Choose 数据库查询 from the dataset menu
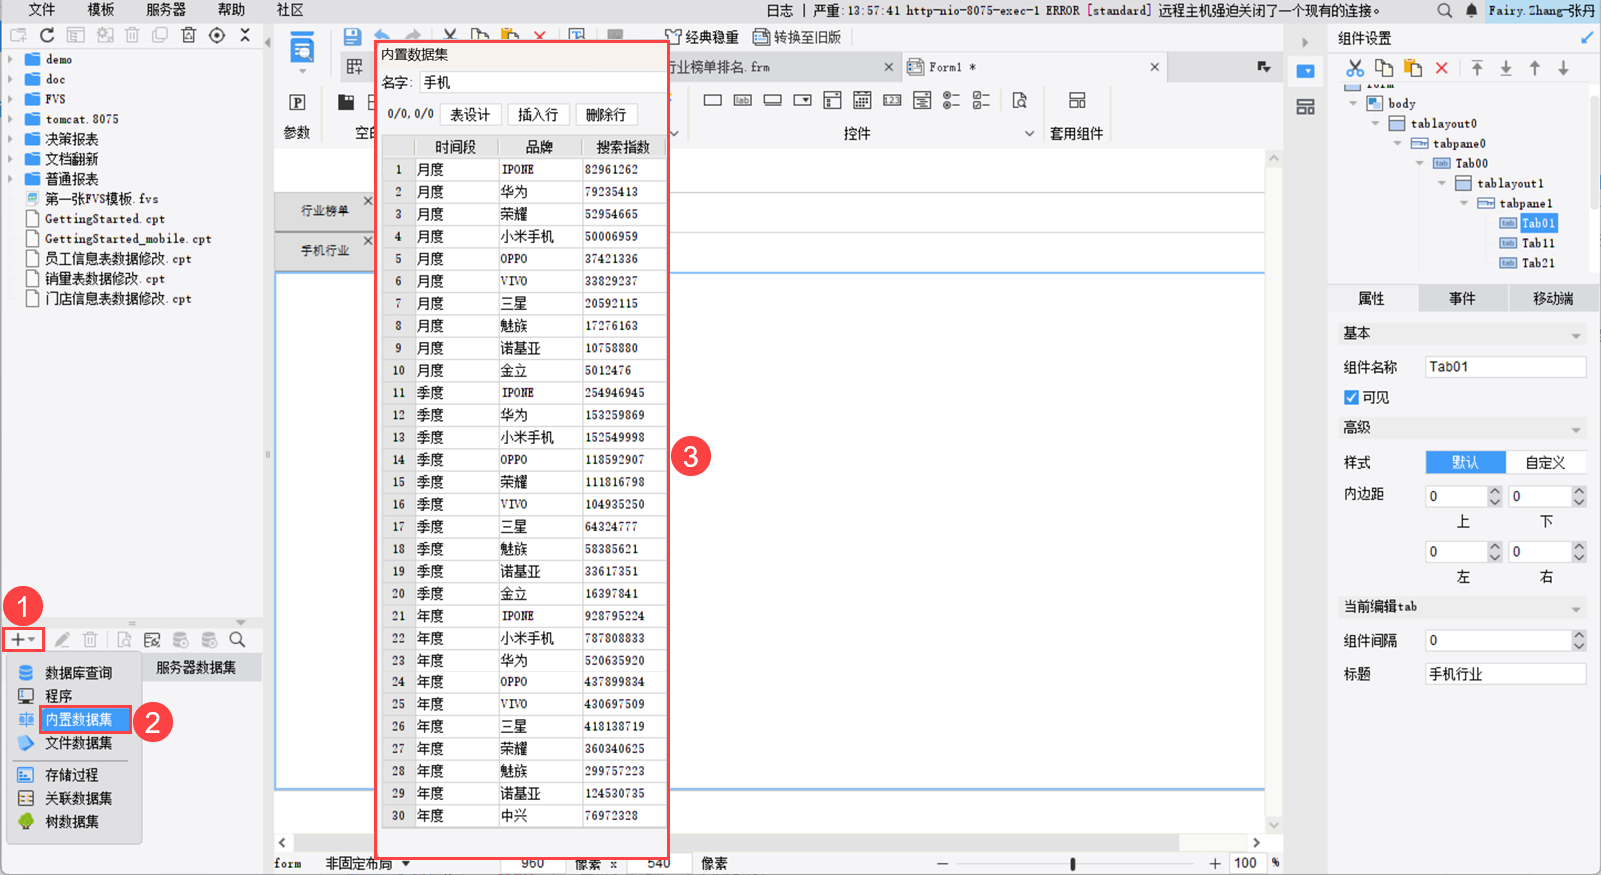This screenshot has height=875, width=1601. coord(78,673)
